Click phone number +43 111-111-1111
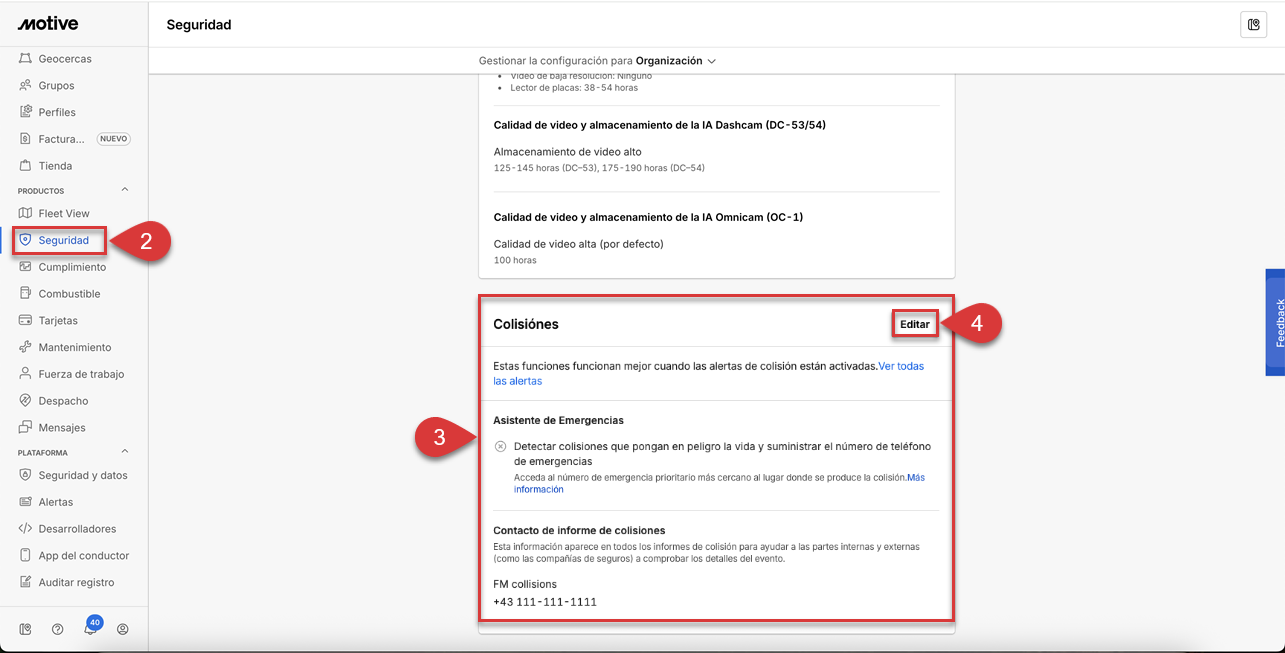1285x653 pixels. click(545, 602)
